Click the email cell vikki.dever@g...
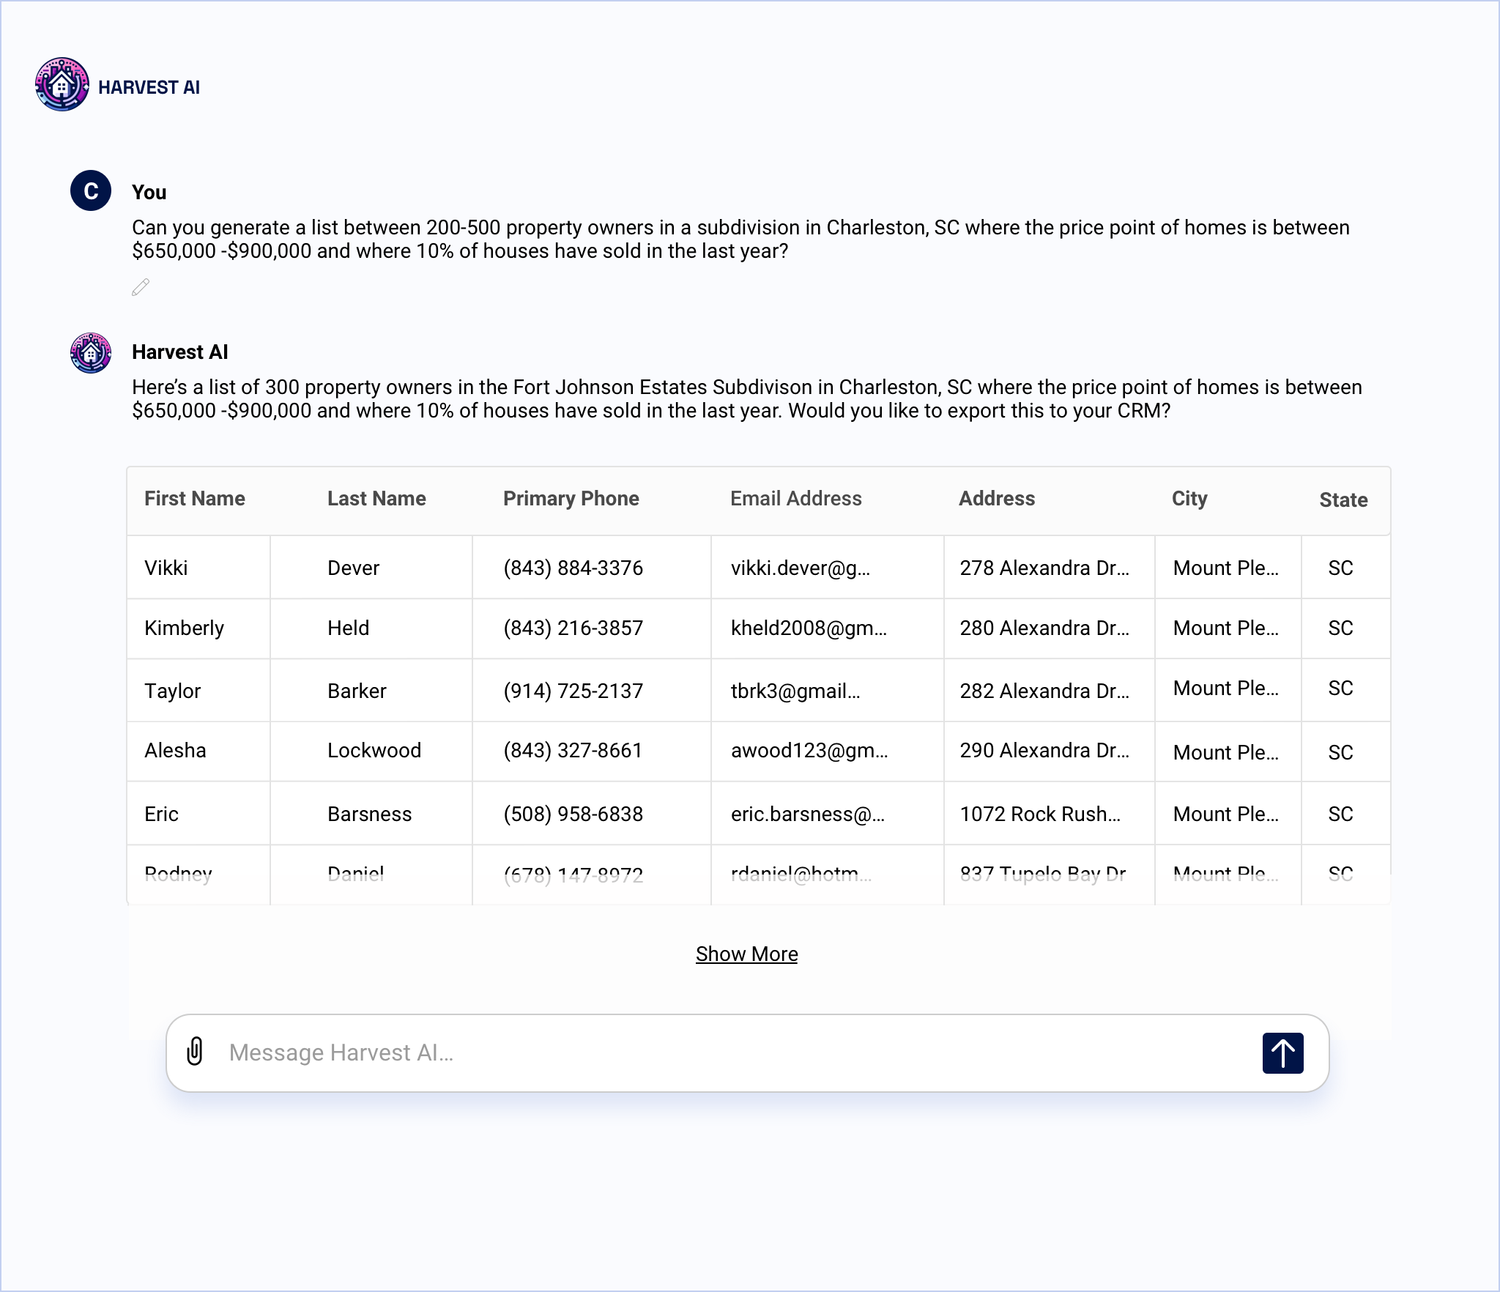The width and height of the screenshot is (1500, 1292). coord(801,568)
